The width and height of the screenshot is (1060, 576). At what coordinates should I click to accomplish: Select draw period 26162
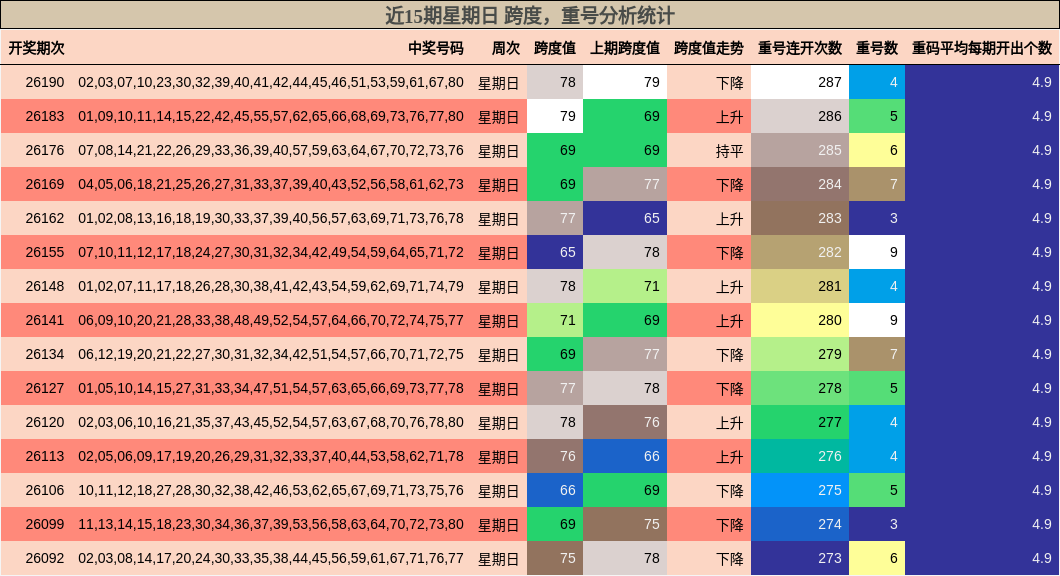click(45, 218)
